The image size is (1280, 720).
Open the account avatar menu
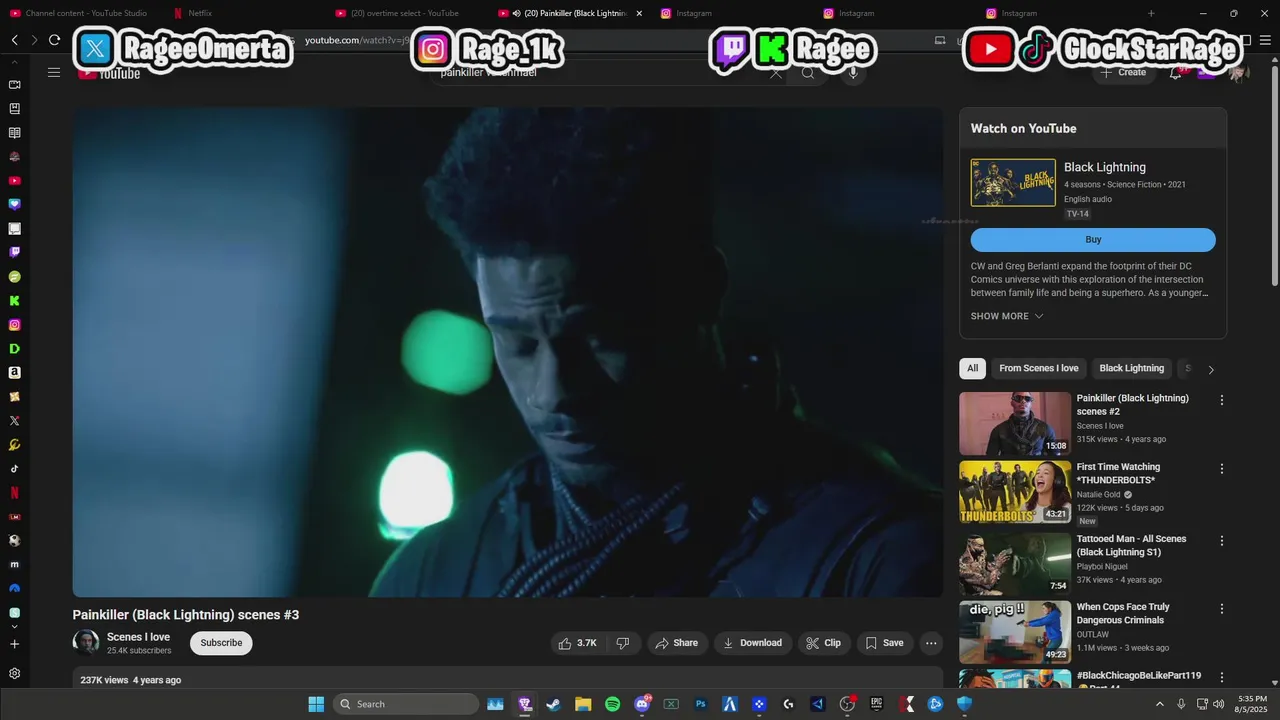[1239, 73]
